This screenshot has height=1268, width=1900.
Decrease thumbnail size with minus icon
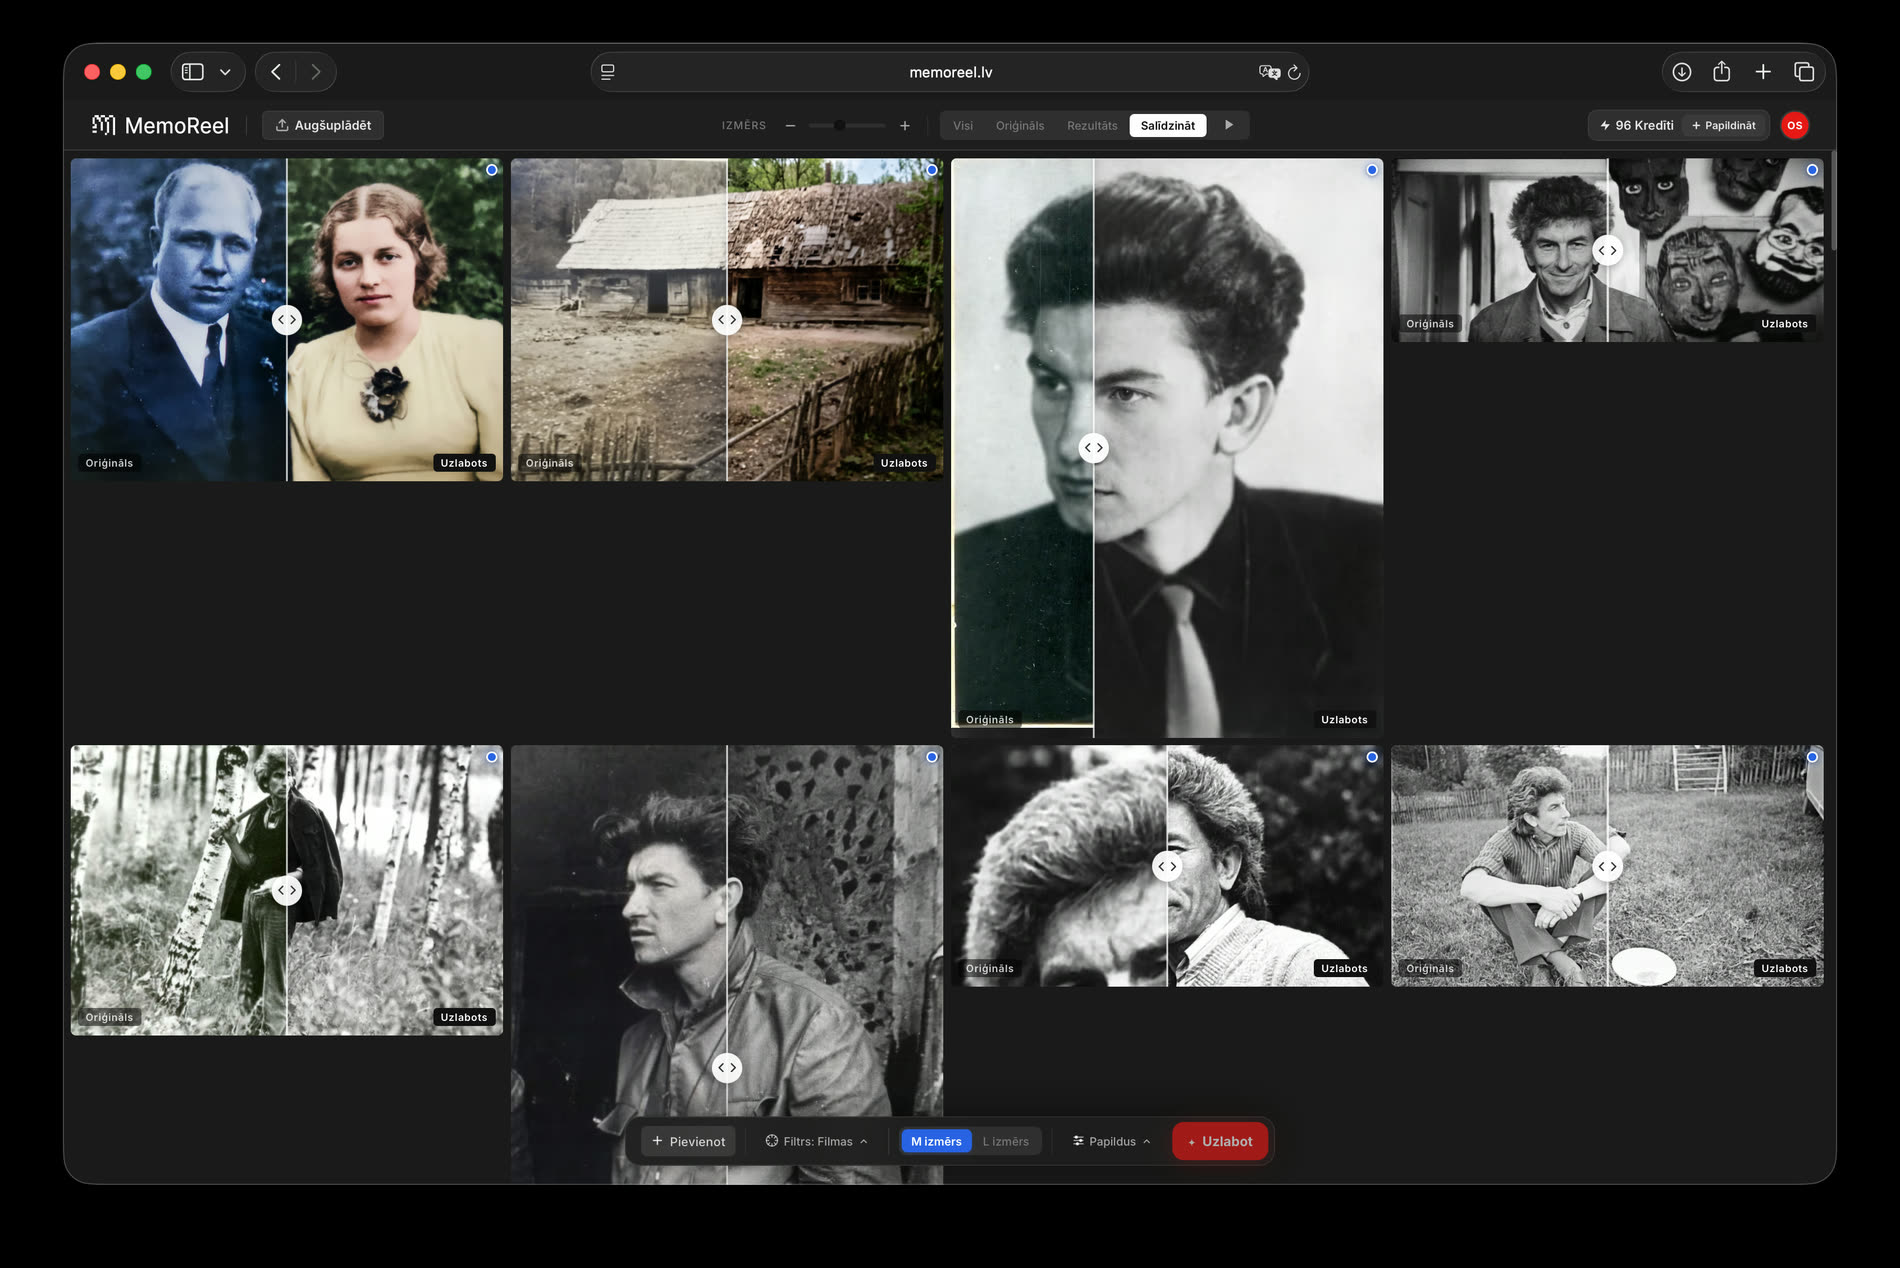[790, 125]
